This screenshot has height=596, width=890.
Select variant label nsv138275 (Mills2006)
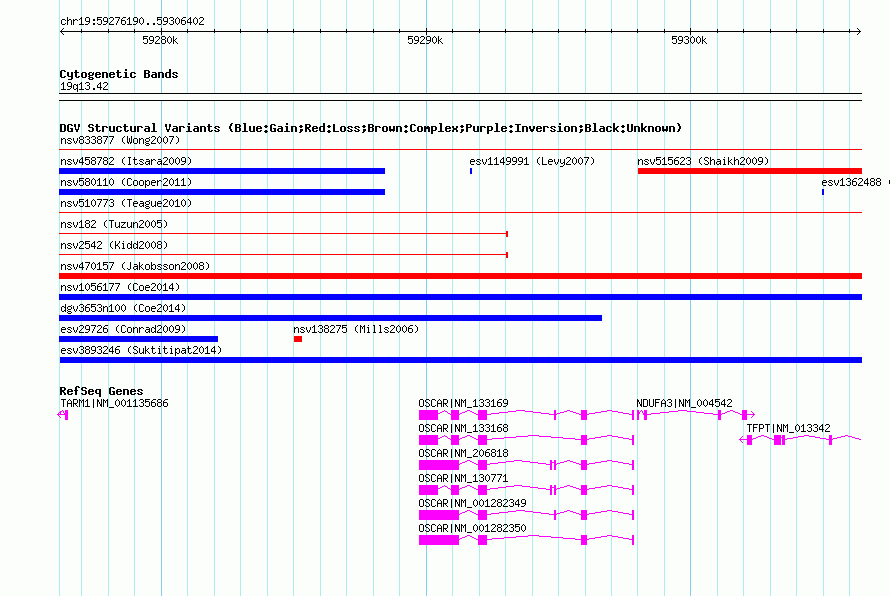[x=356, y=329]
